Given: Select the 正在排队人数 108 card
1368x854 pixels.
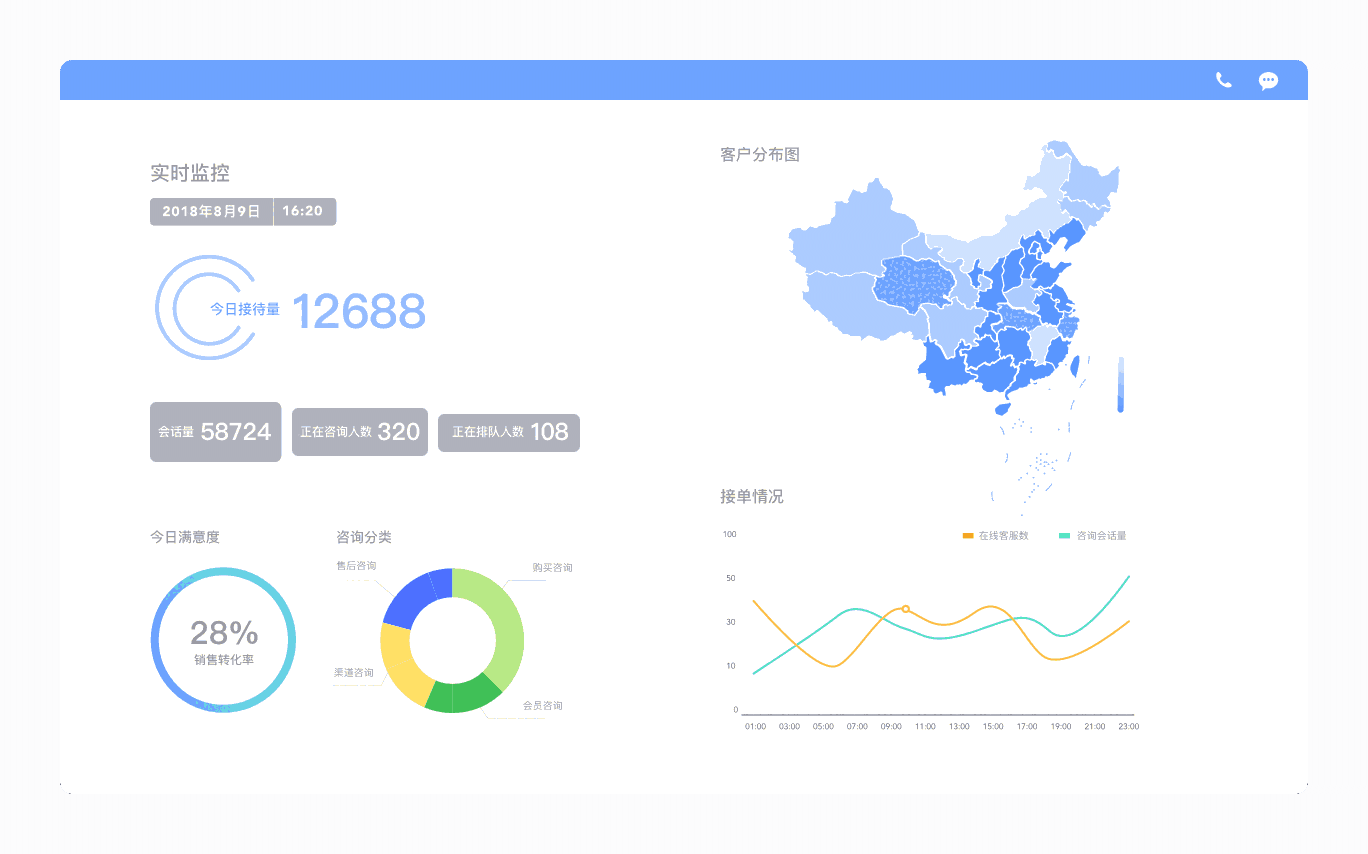Looking at the screenshot, I should point(509,432).
